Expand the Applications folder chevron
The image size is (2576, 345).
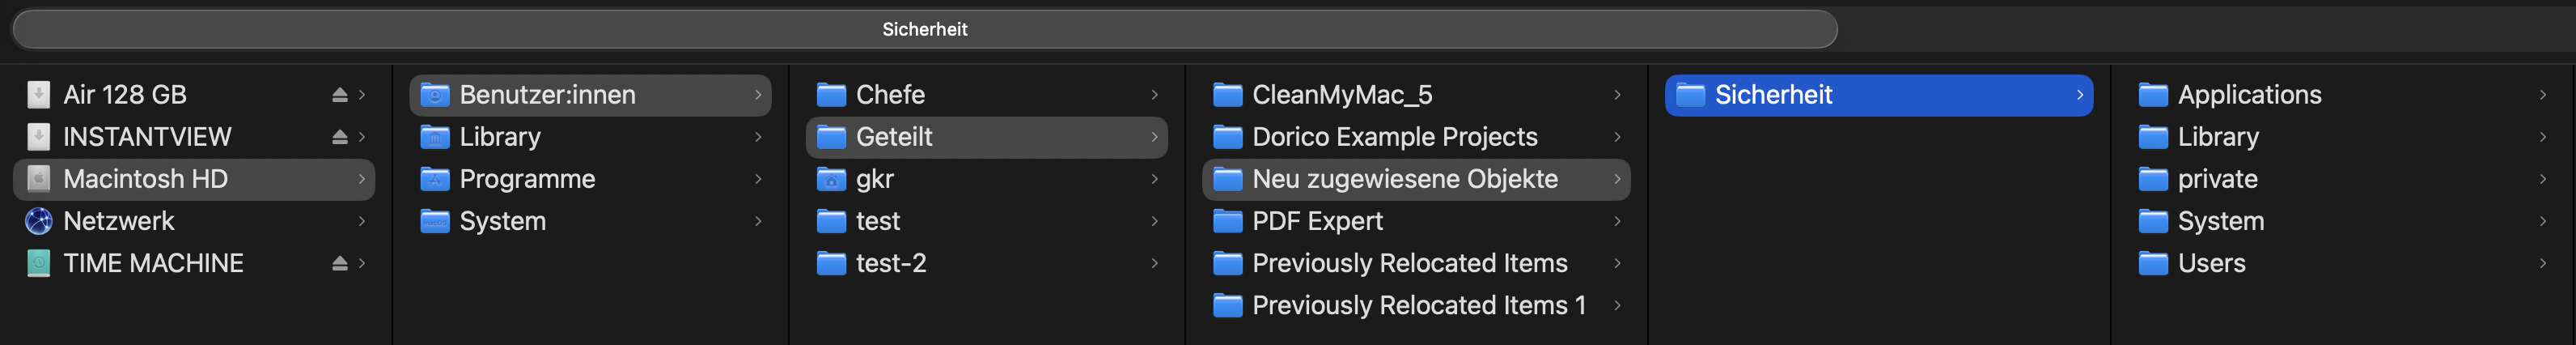(x=2542, y=95)
